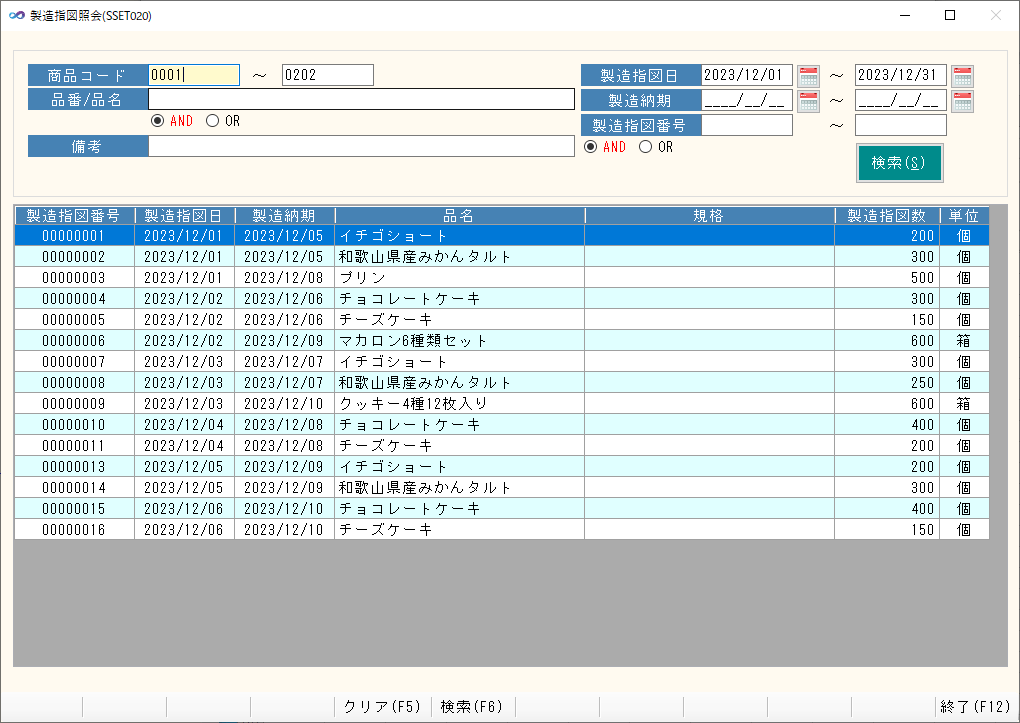Click the application icon in title bar
Screen dimensions: 1020x723
(x=16, y=16)
